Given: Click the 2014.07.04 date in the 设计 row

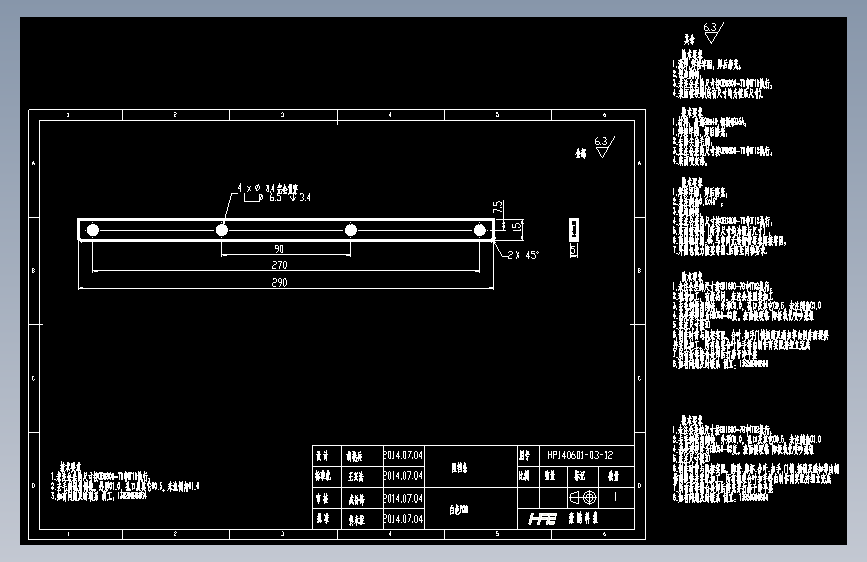Looking at the screenshot, I should [404, 455].
